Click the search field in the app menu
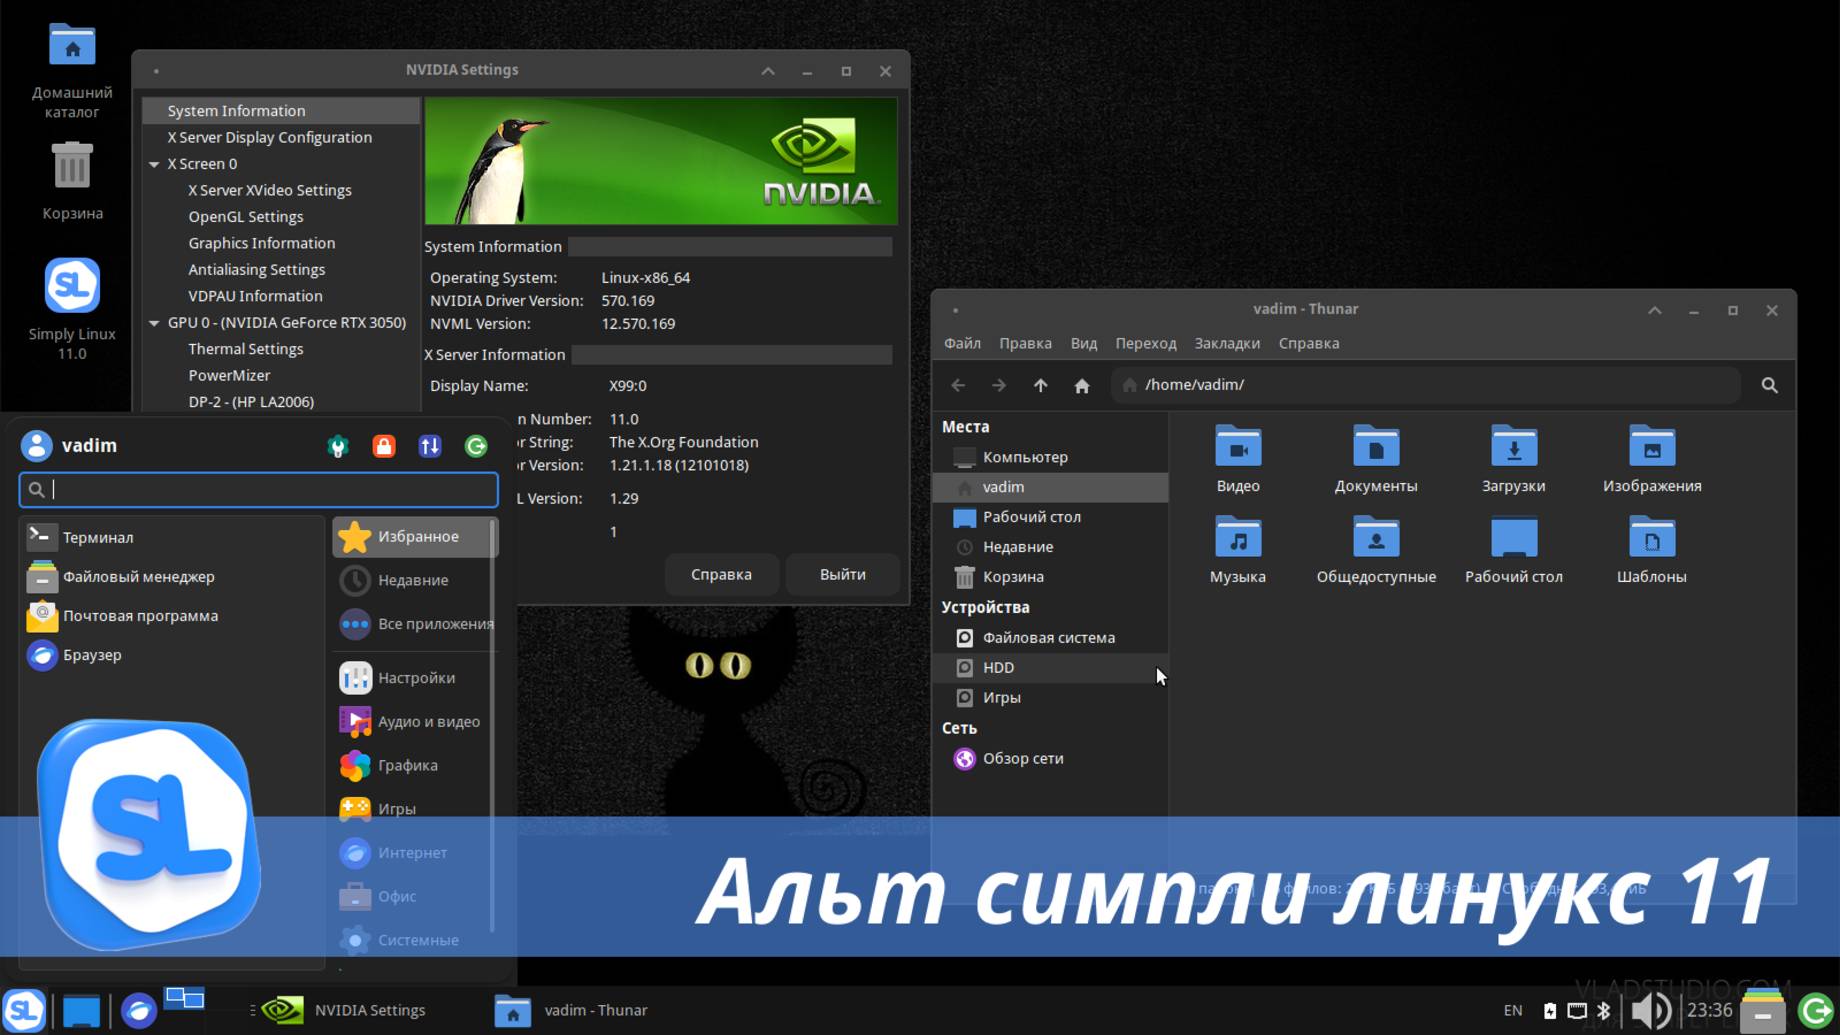 coord(258,490)
